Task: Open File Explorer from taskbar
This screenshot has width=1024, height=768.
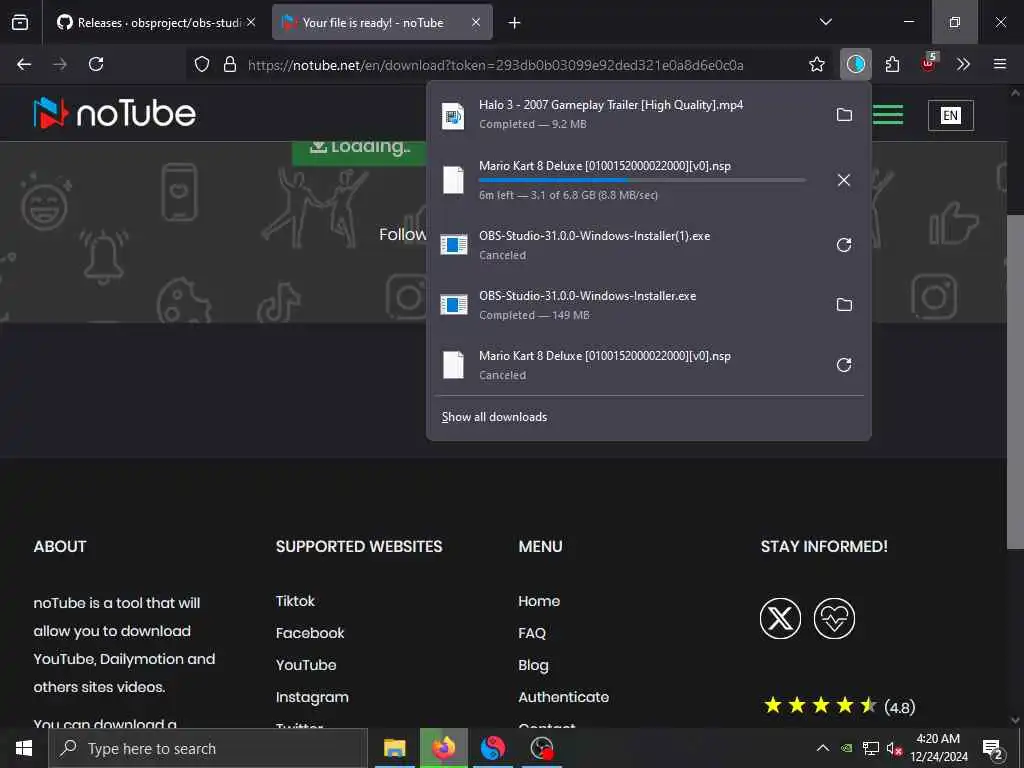Action: (x=394, y=748)
